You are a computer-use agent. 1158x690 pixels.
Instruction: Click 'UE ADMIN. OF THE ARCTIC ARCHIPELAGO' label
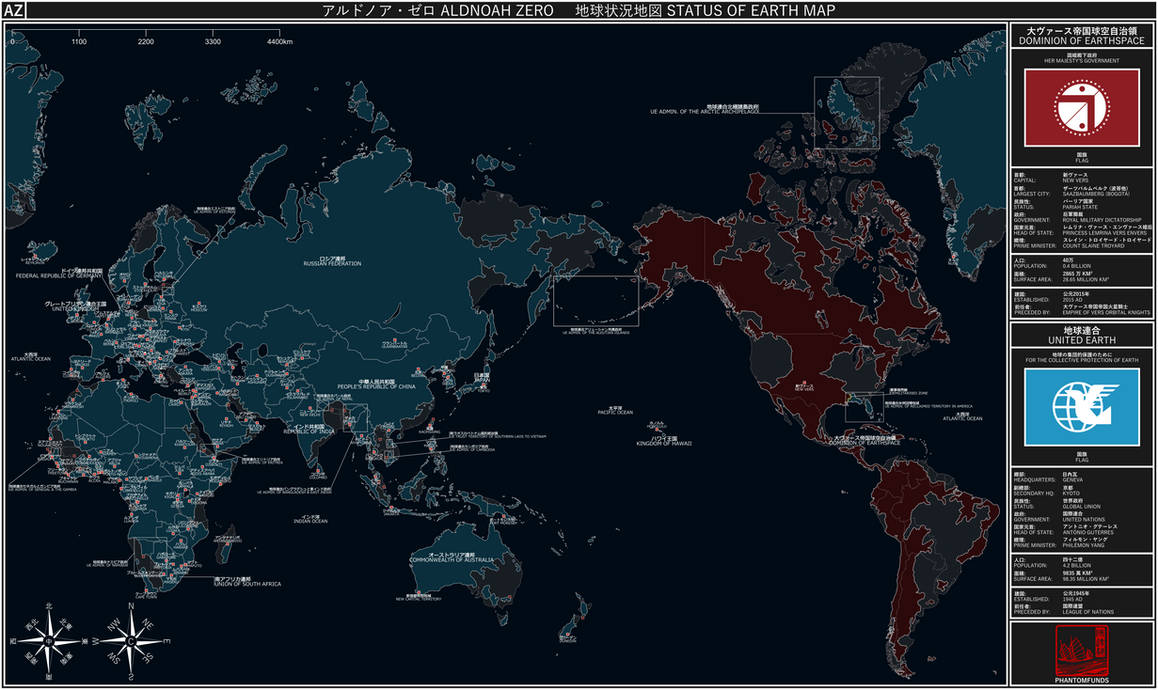click(705, 112)
